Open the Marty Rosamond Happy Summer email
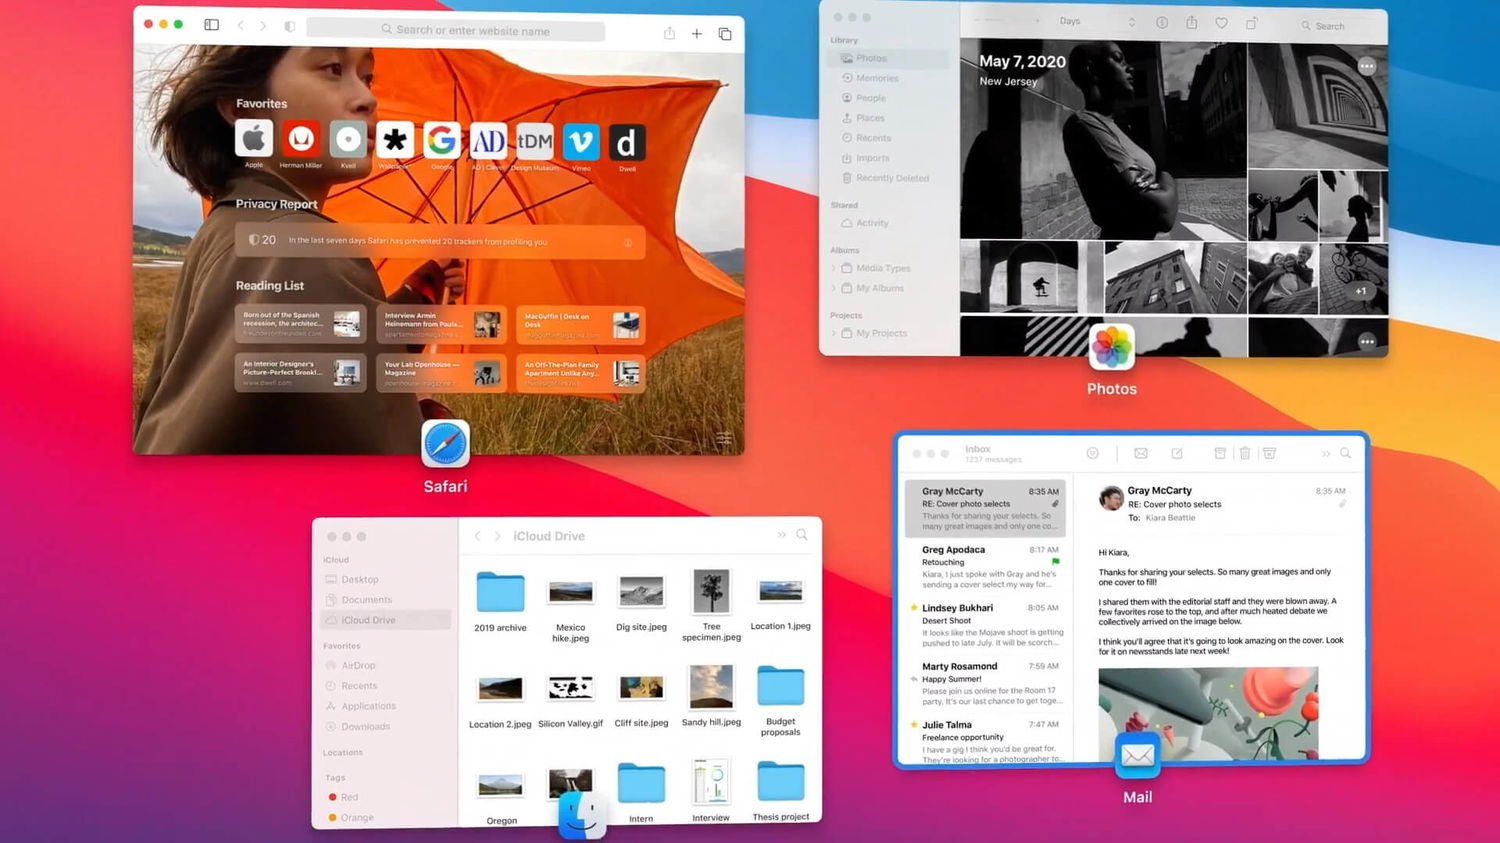 coord(986,683)
